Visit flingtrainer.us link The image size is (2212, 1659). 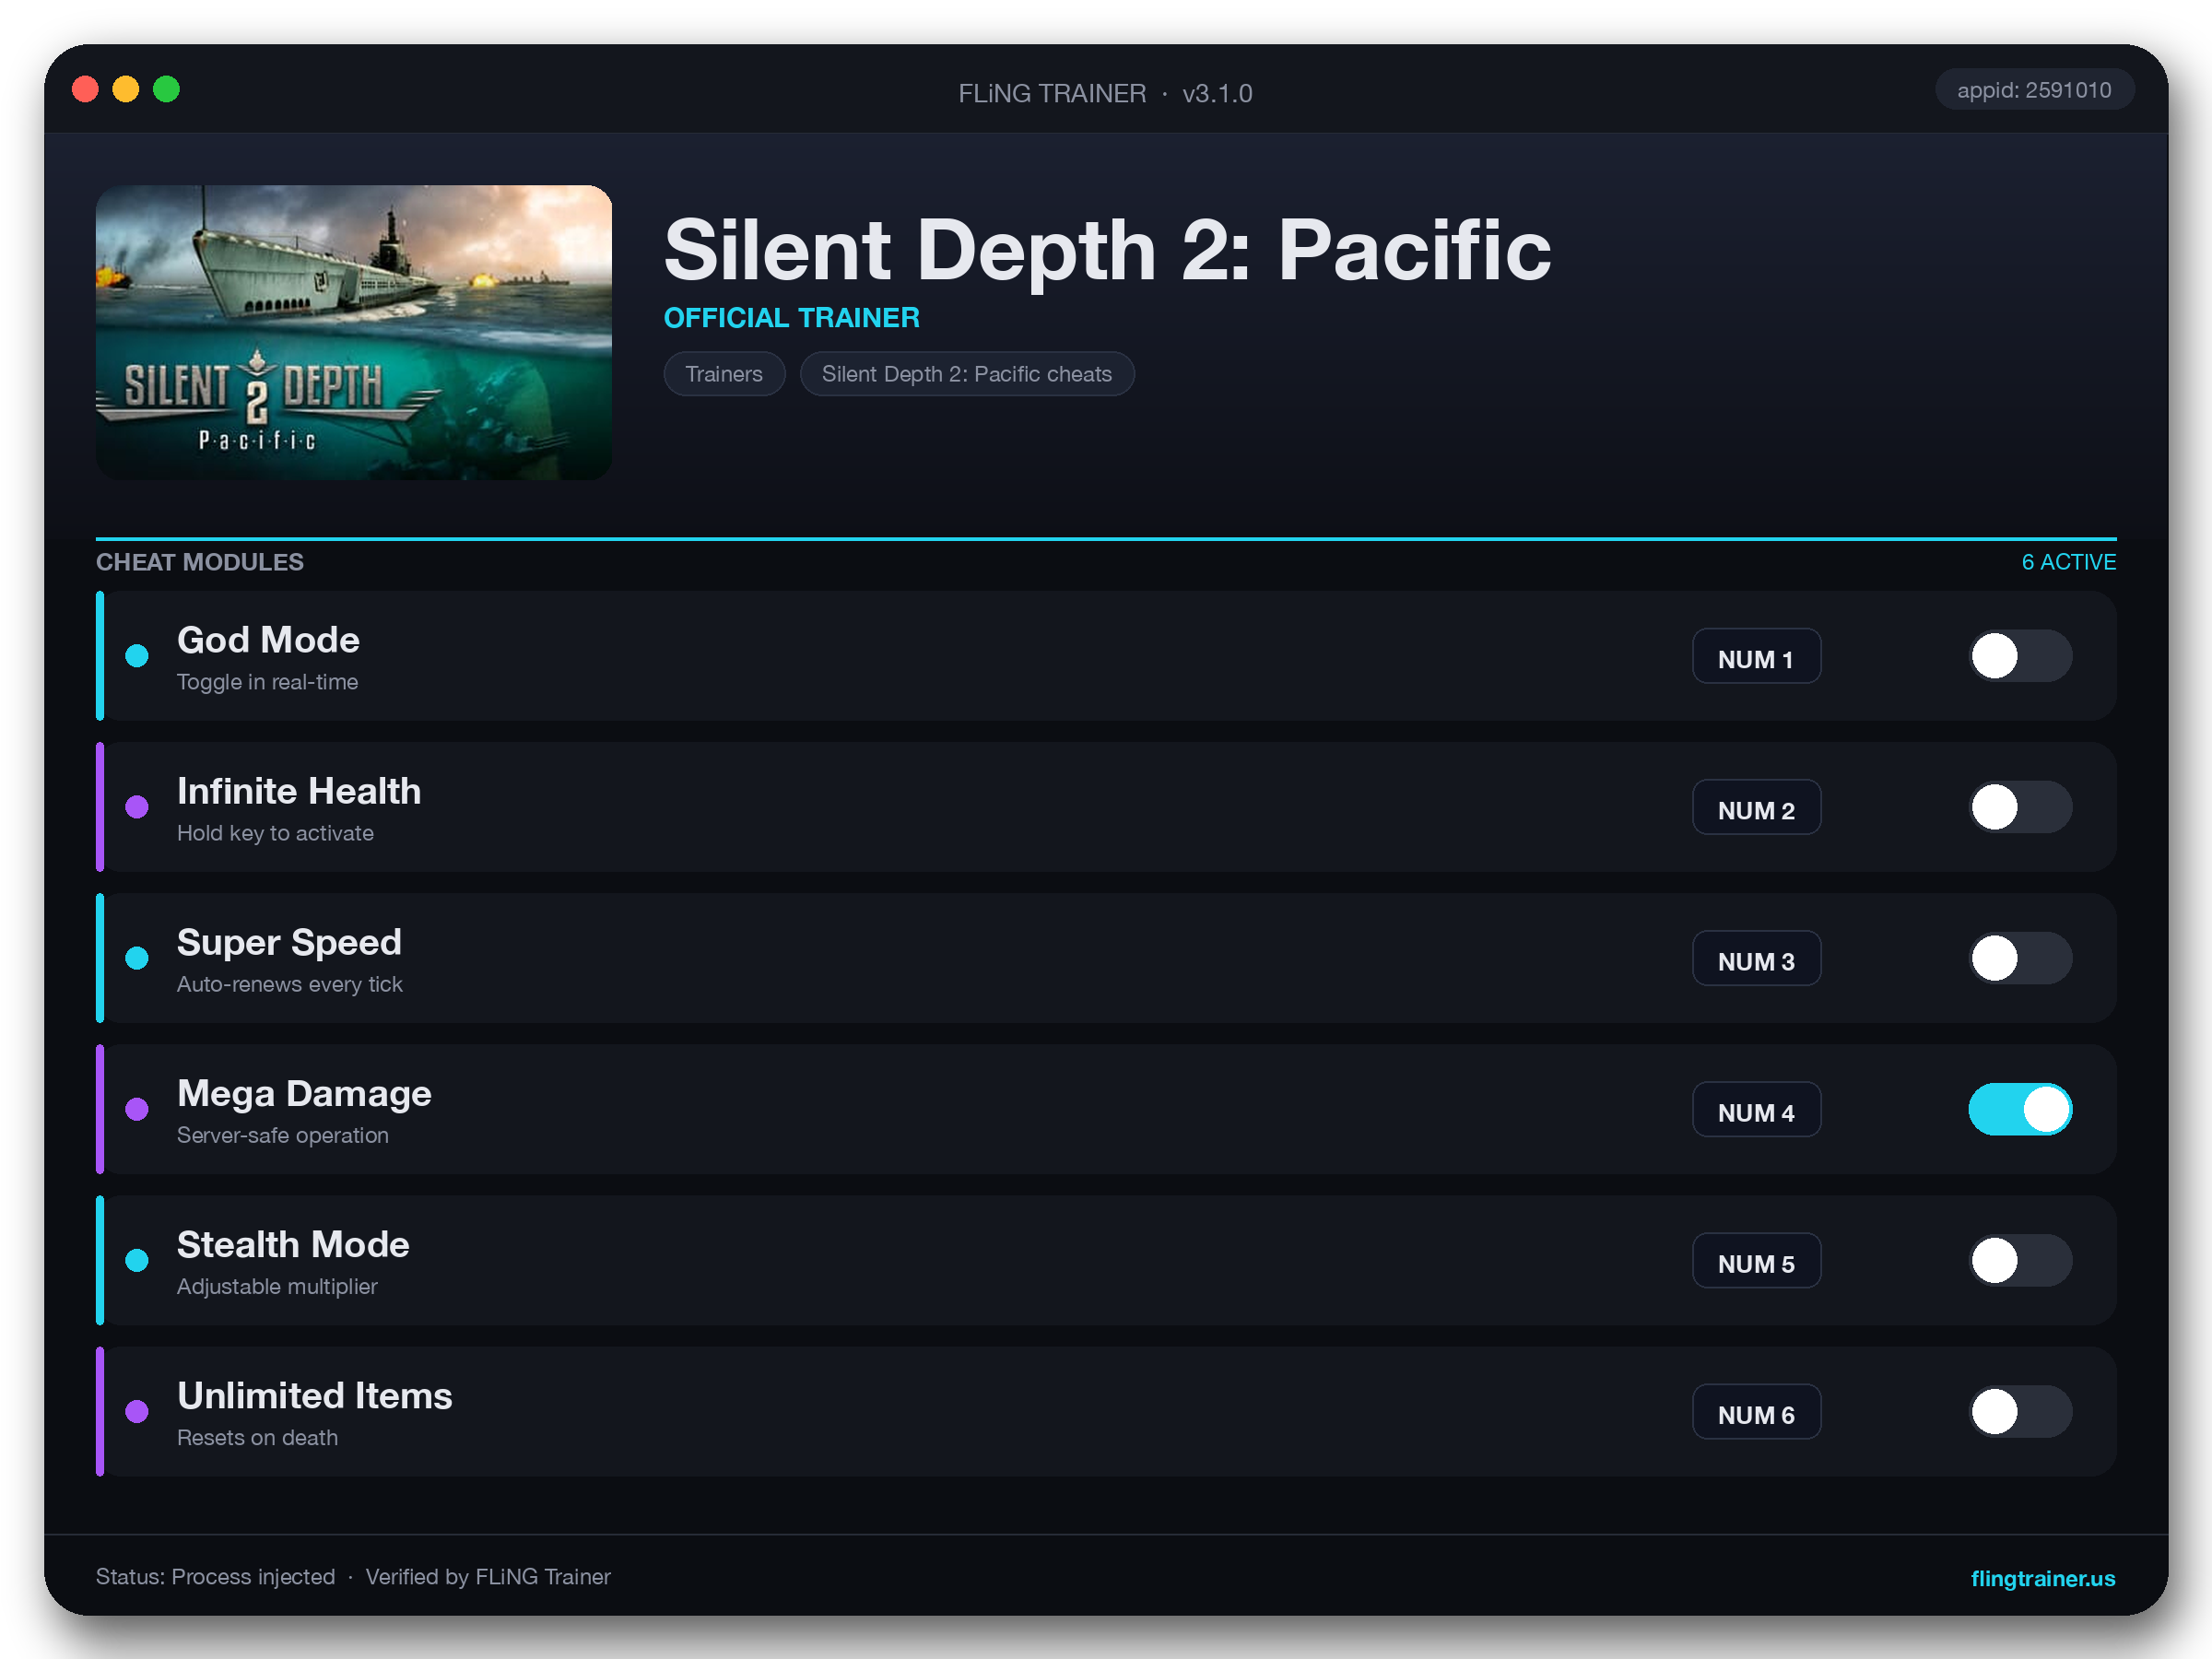(x=2042, y=1578)
